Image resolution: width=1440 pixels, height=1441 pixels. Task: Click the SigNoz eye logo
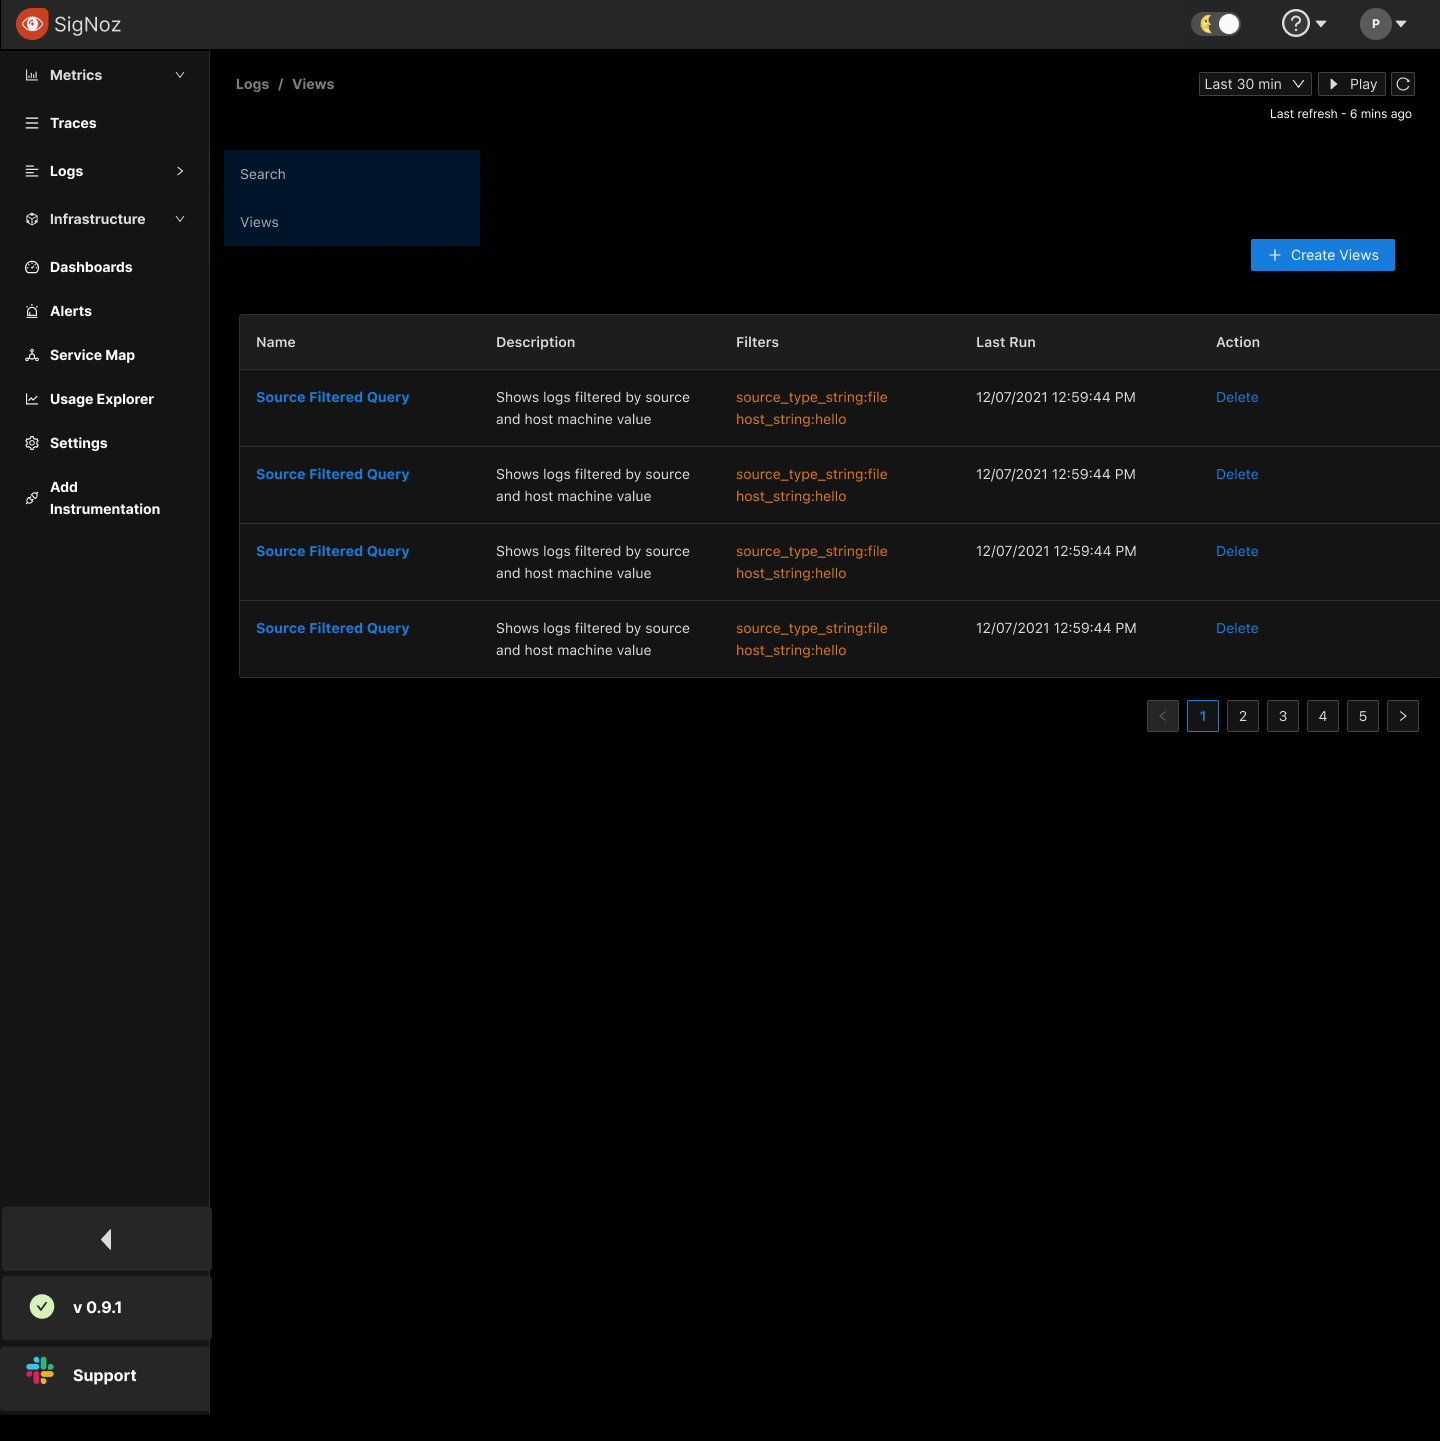click(x=32, y=23)
